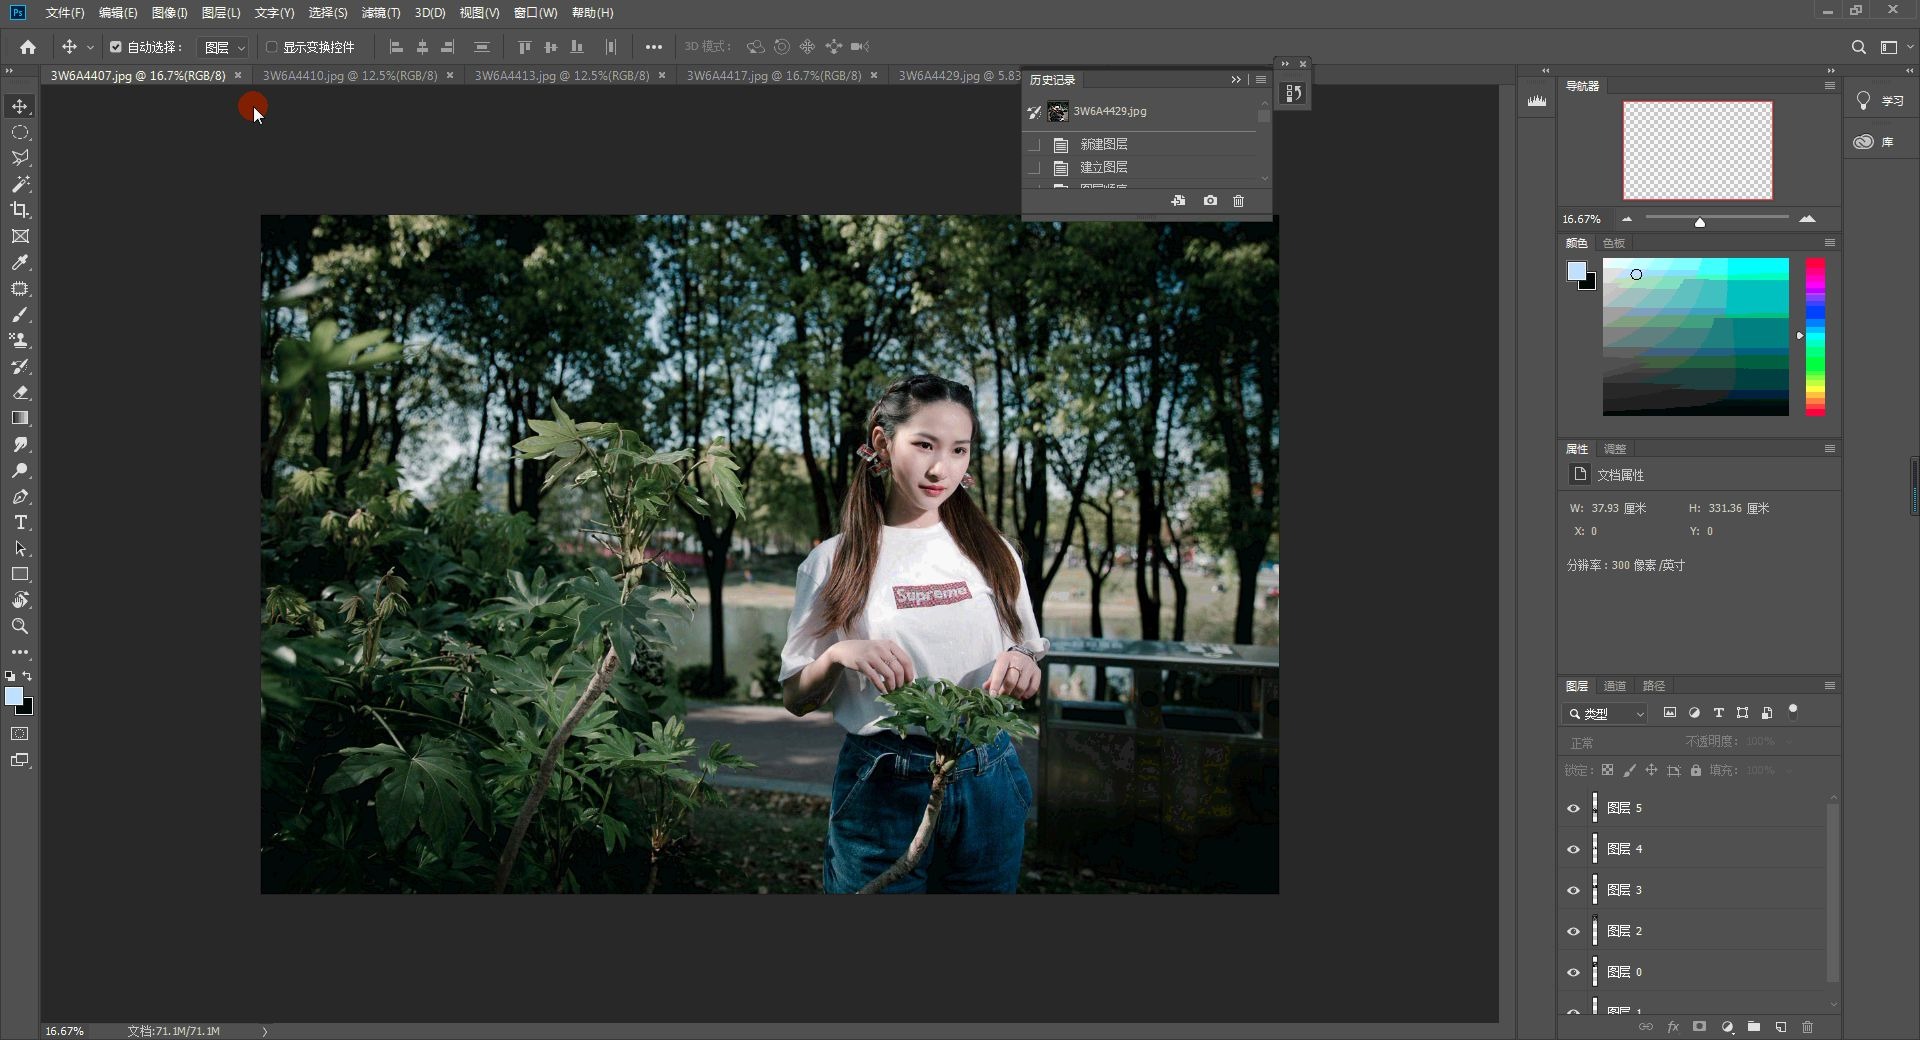1920x1040 pixels.
Task: Click the search icon in options bar
Action: click(1859, 47)
